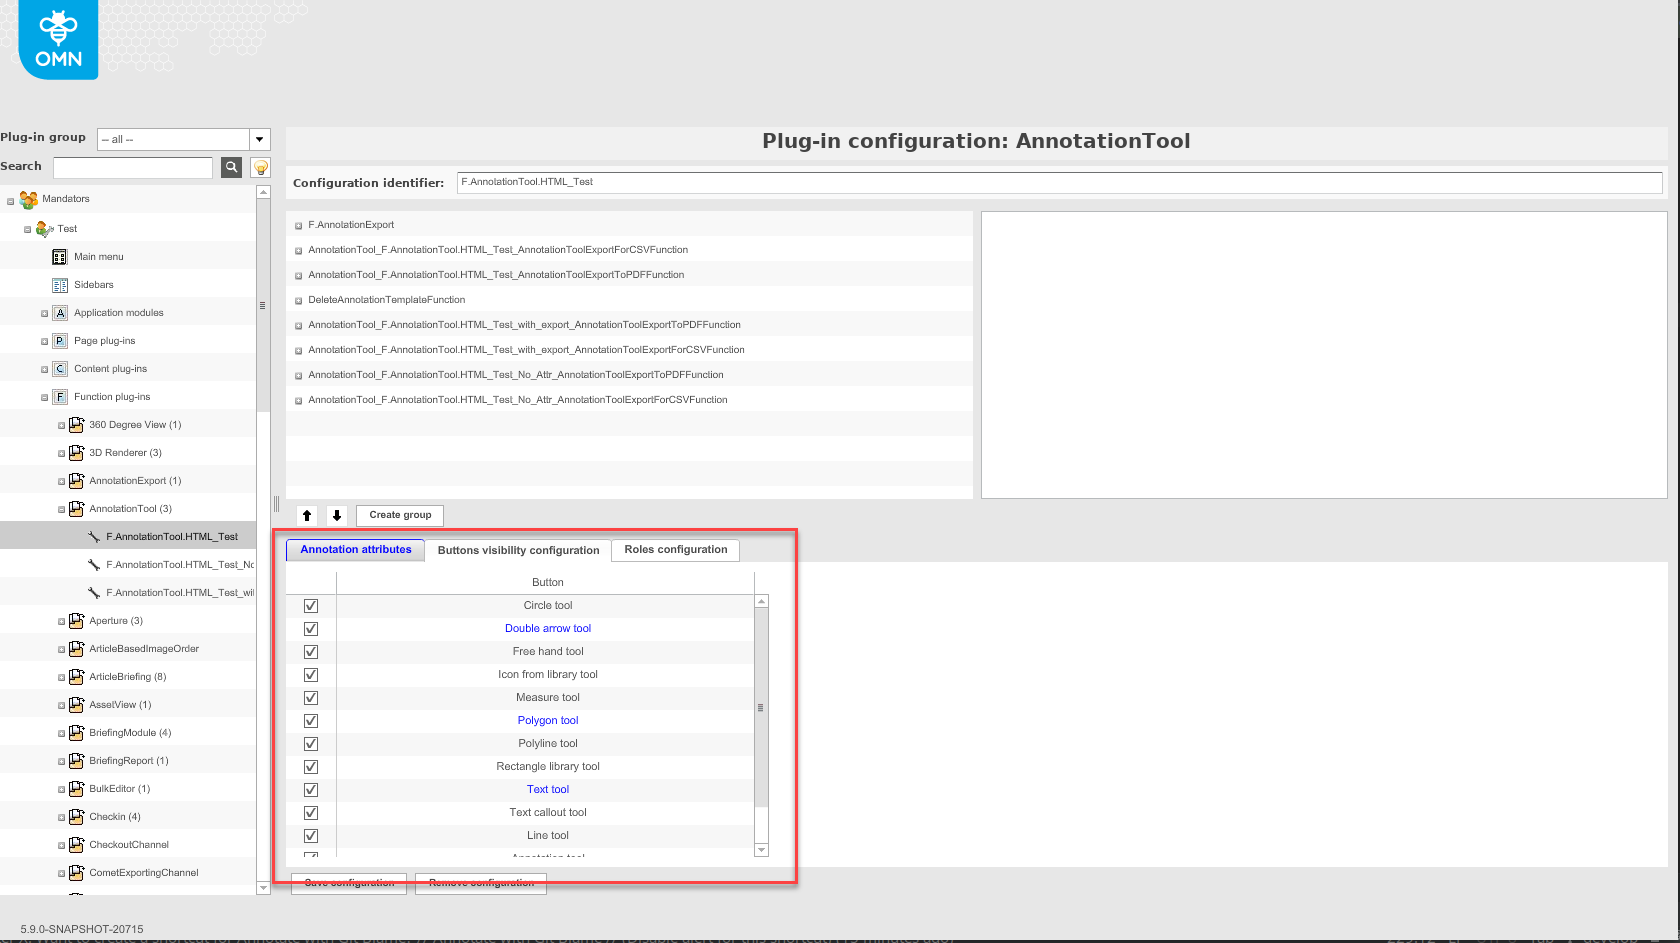Image resolution: width=1680 pixels, height=943 pixels.
Task: Open the Double arrow tool link
Action: point(548,628)
